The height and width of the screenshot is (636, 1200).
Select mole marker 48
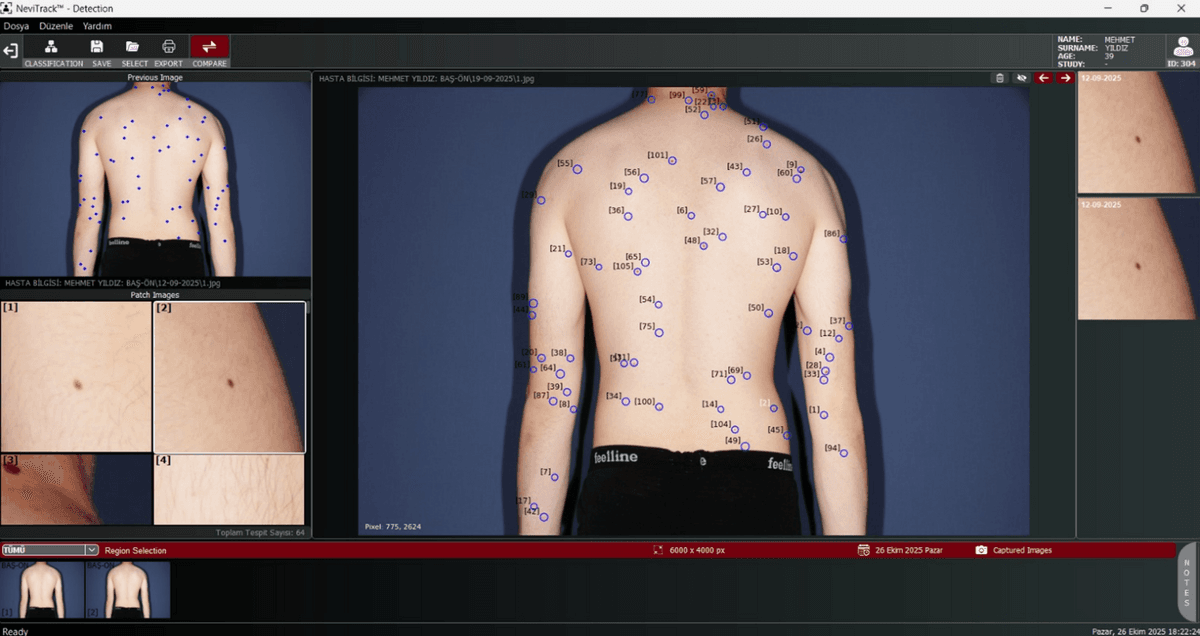pos(704,246)
